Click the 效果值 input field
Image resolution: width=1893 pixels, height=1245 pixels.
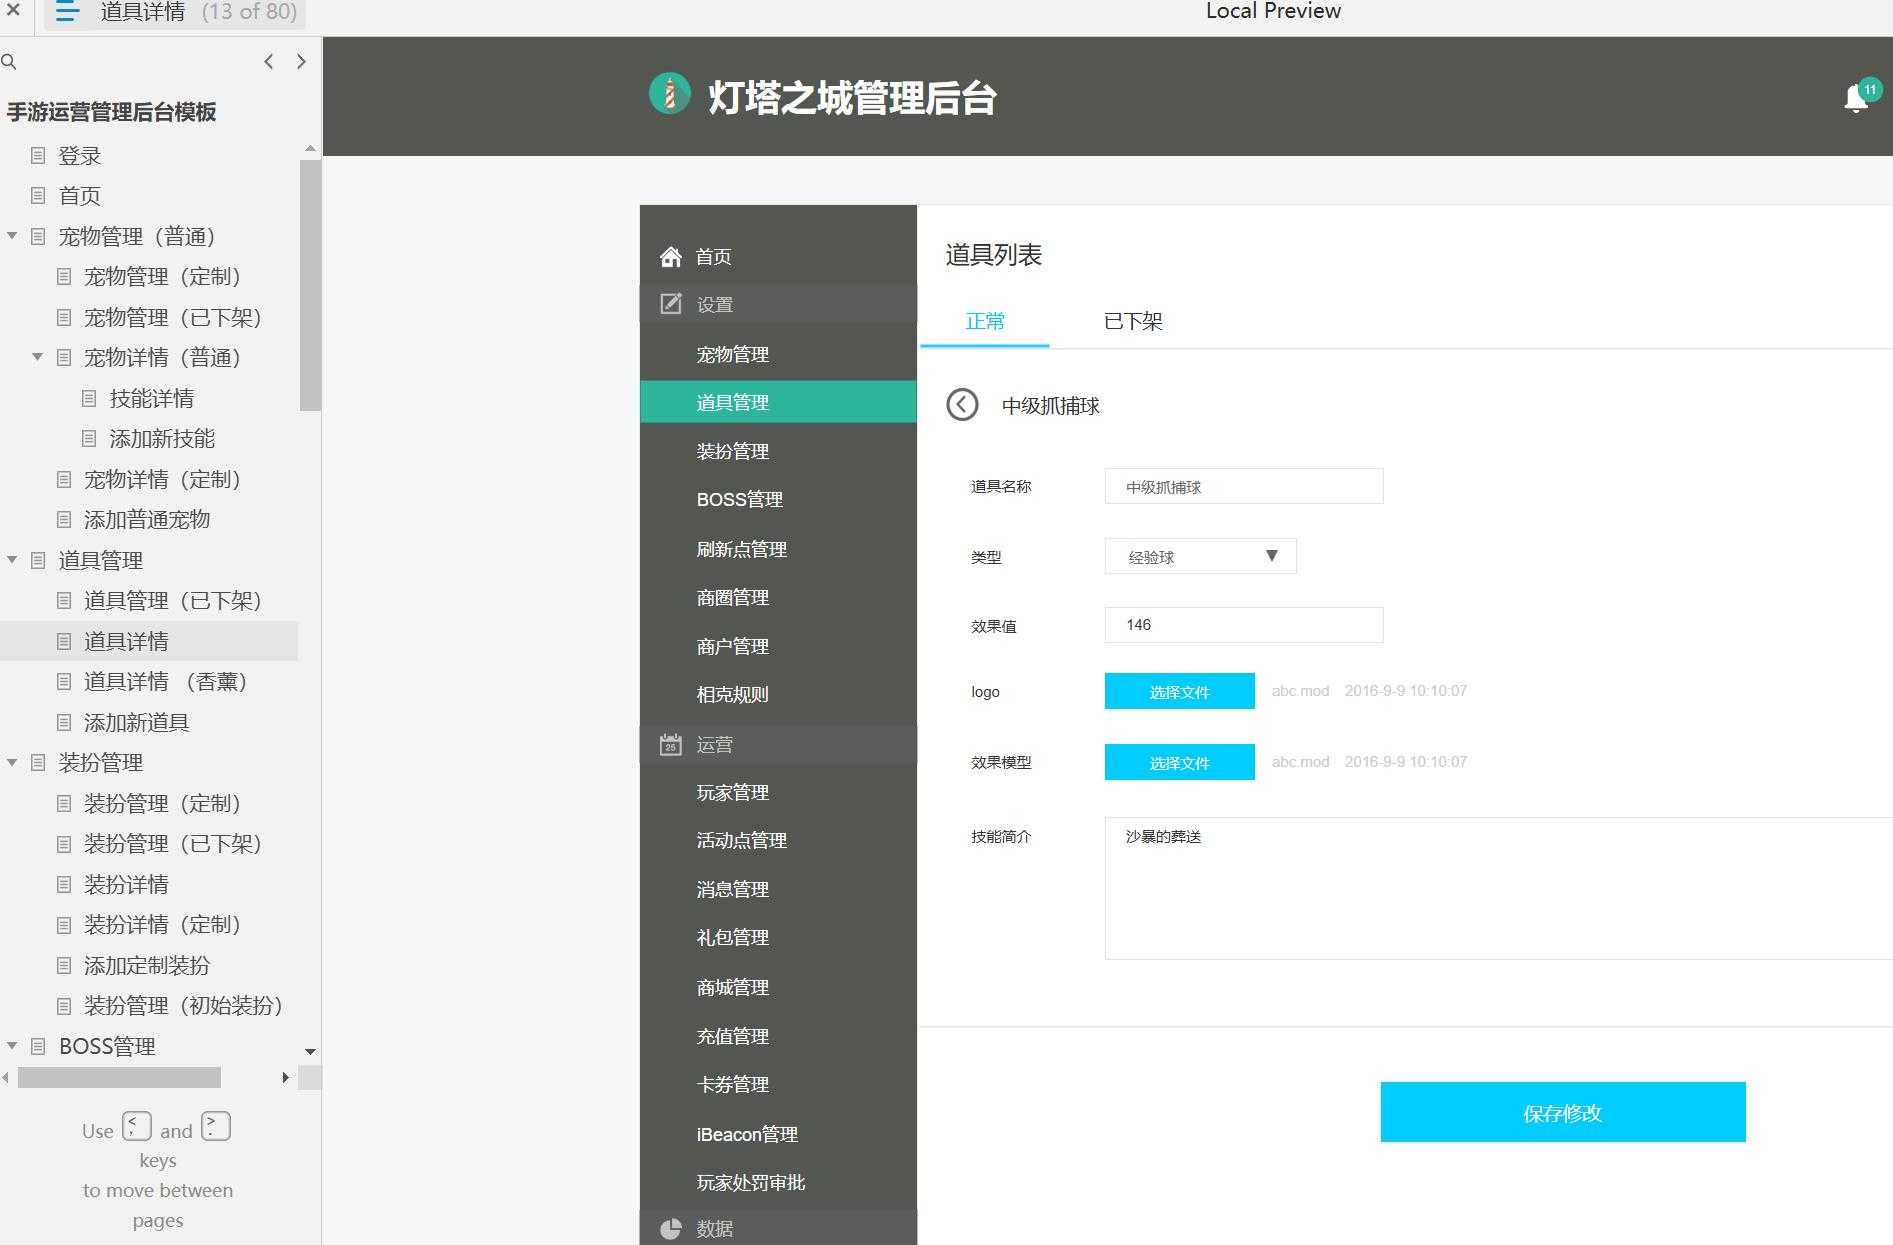point(1243,625)
